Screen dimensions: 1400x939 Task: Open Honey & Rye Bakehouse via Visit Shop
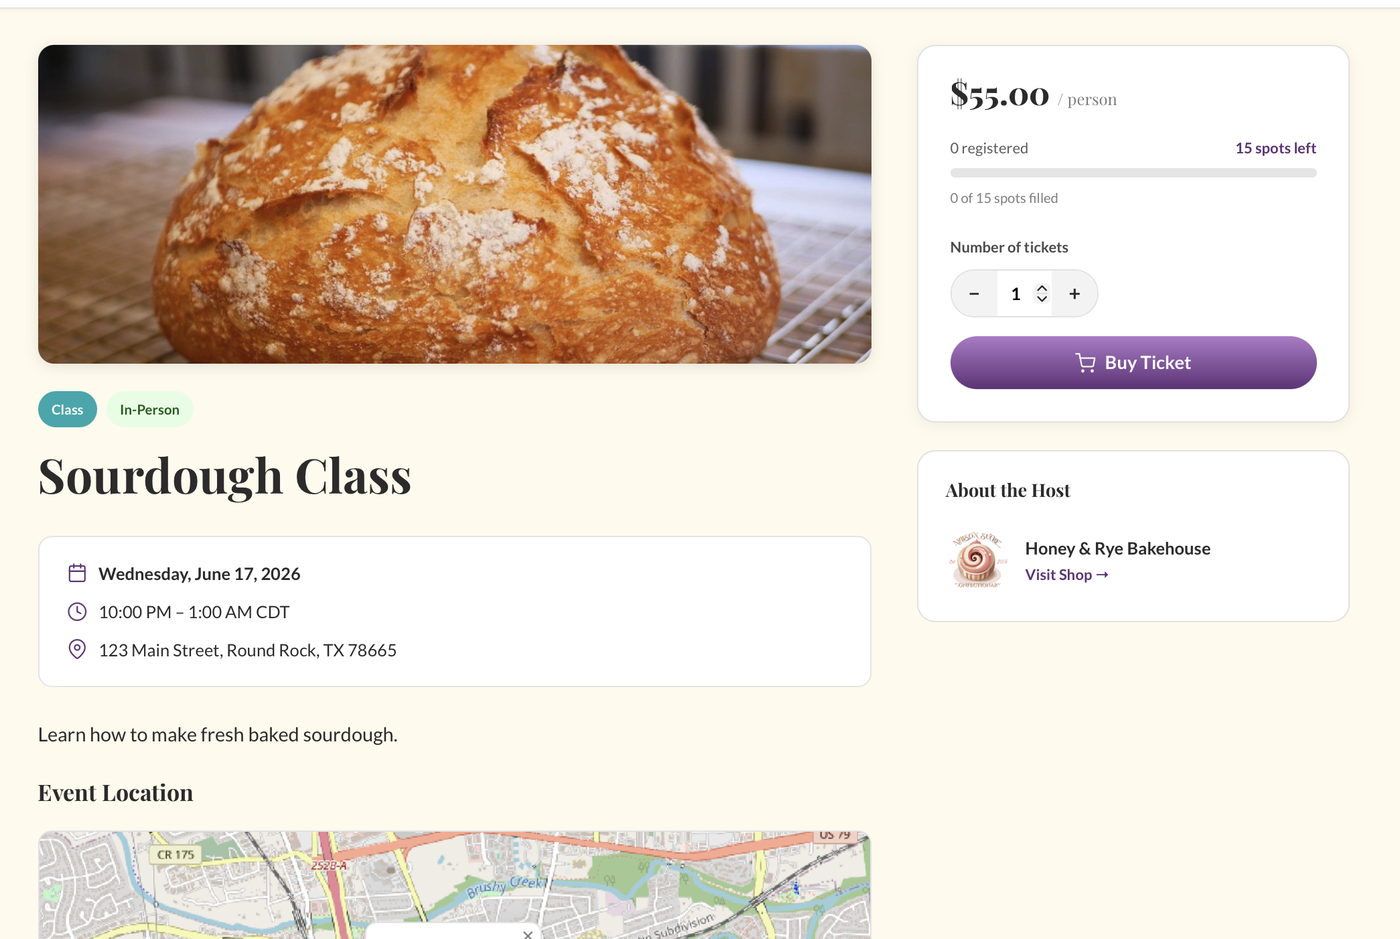(x=1058, y=574)
